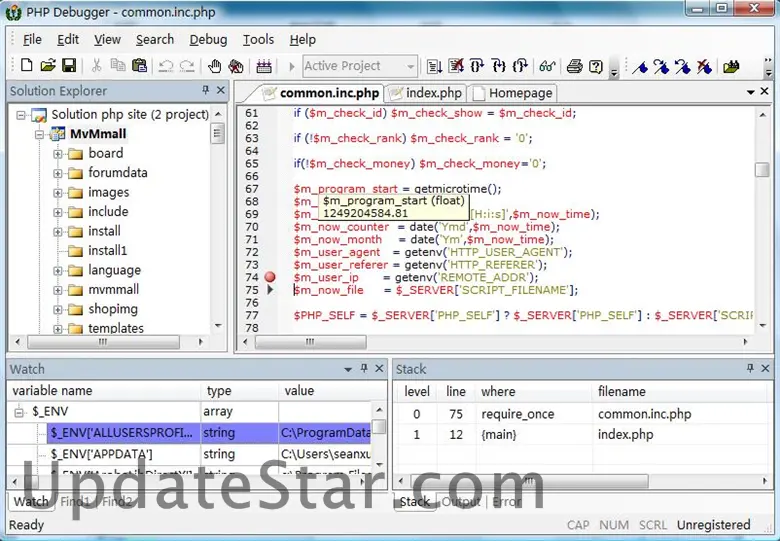Click the Print printer icon

tap(575, 66)
